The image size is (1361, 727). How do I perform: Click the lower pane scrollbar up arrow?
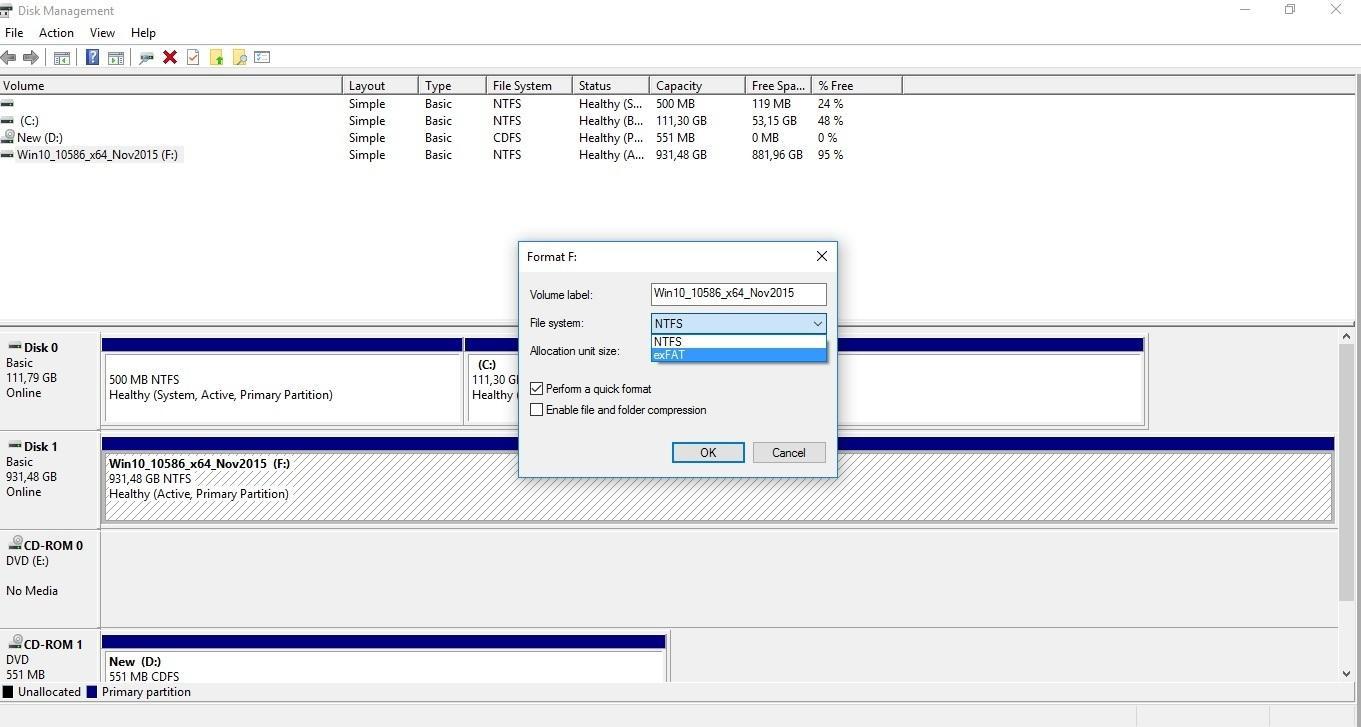[x=1346, y=337]
